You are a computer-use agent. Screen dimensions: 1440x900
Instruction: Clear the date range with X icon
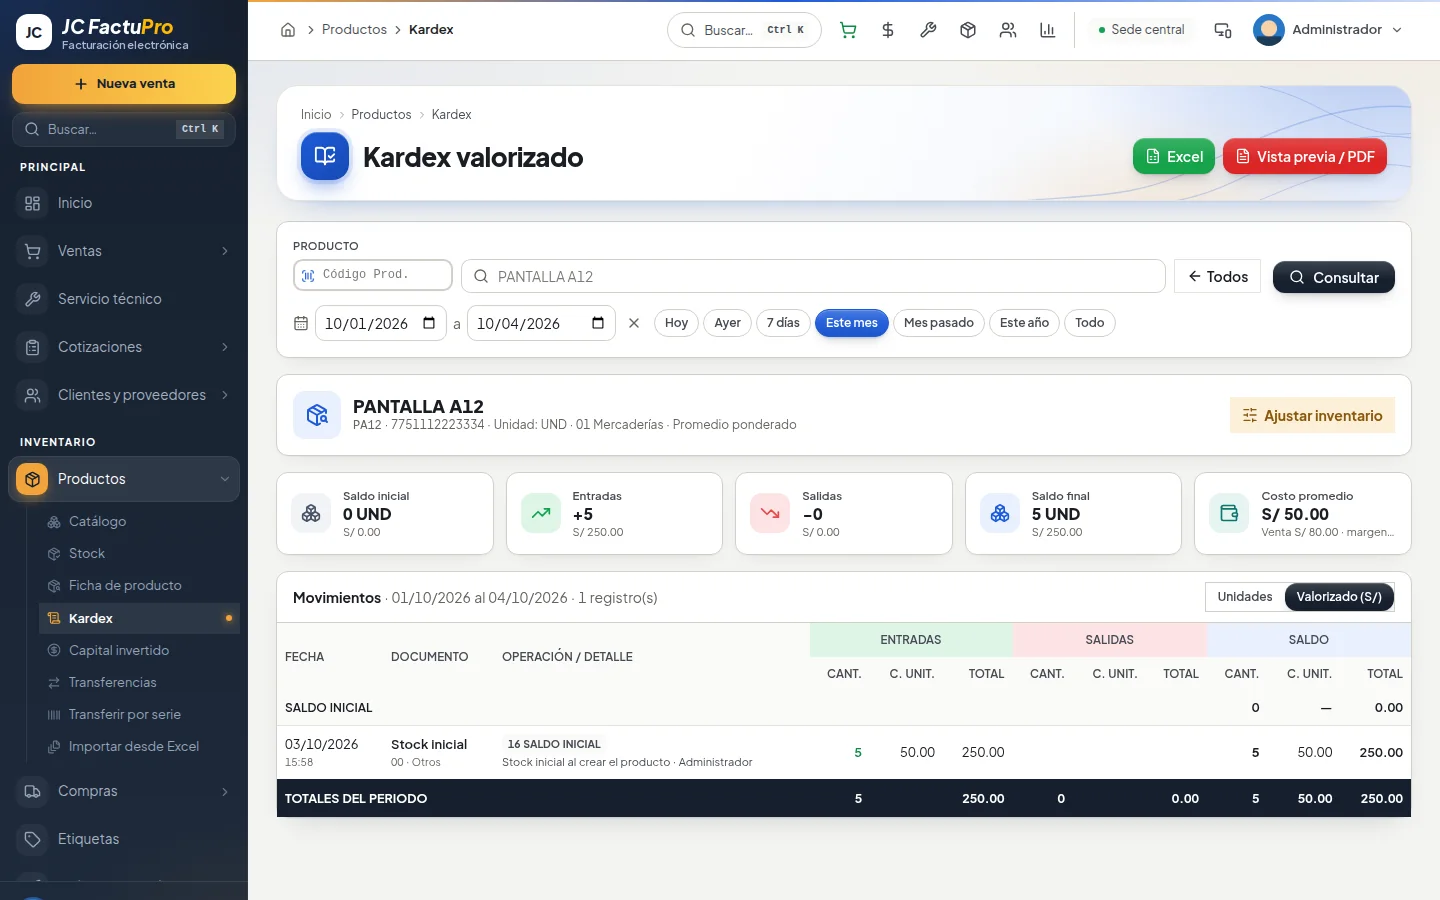(634, 323)
